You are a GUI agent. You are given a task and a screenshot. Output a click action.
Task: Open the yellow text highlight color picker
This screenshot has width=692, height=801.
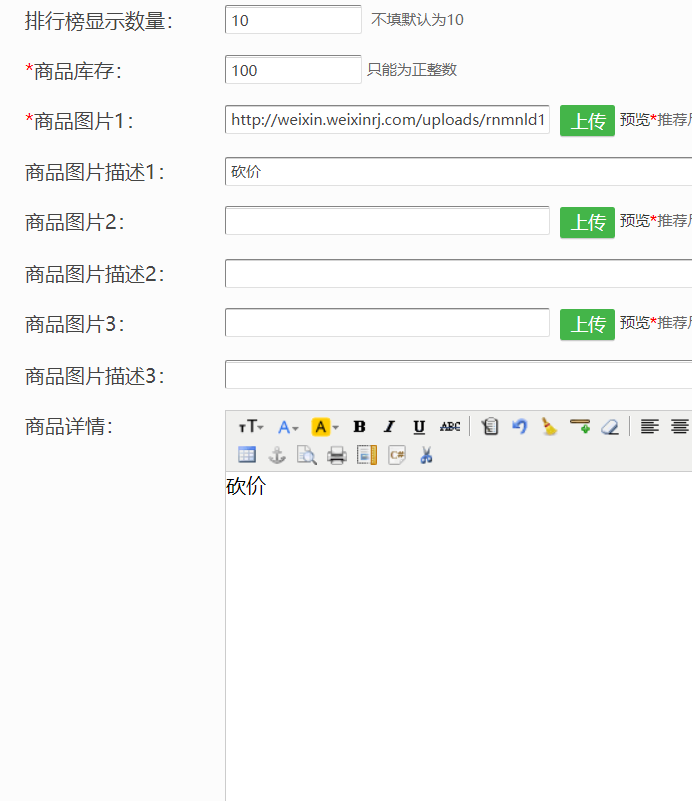pyautogui.click(x=325, y=426)
